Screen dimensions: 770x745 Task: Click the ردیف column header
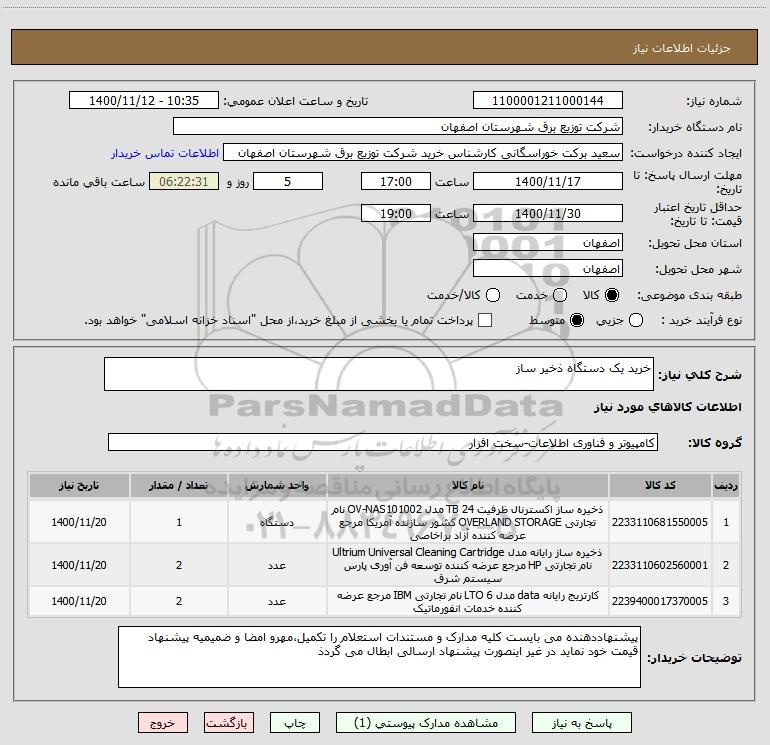(726, 485)
